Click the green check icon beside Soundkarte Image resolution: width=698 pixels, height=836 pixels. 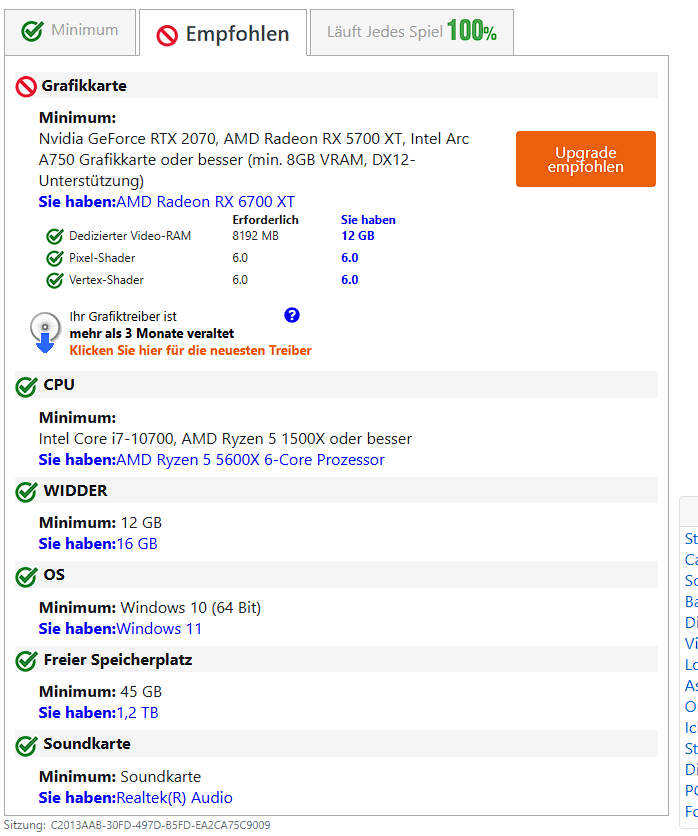pos(26,745)
